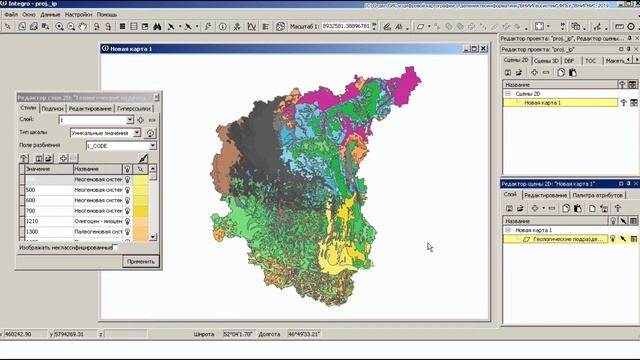640x360 pixels.
Task: Toggle Изображать неклассифицированные checkbox
Action: click(x=115, y=247)
